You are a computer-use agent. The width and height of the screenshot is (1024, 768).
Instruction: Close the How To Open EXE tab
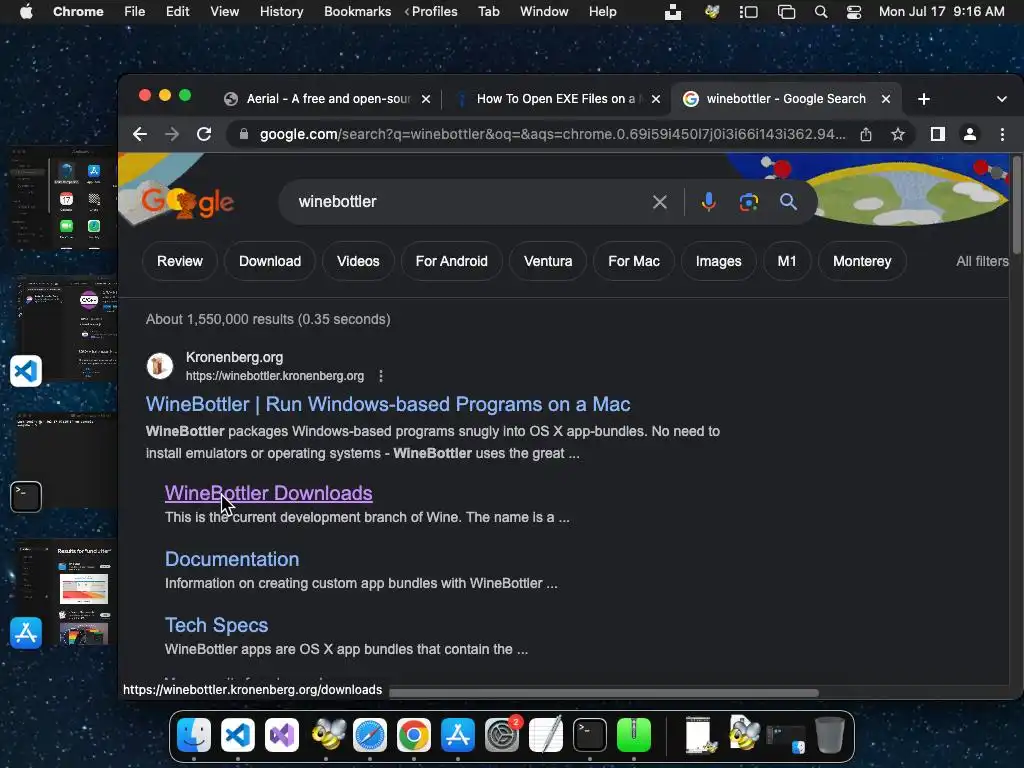point(656,99)
